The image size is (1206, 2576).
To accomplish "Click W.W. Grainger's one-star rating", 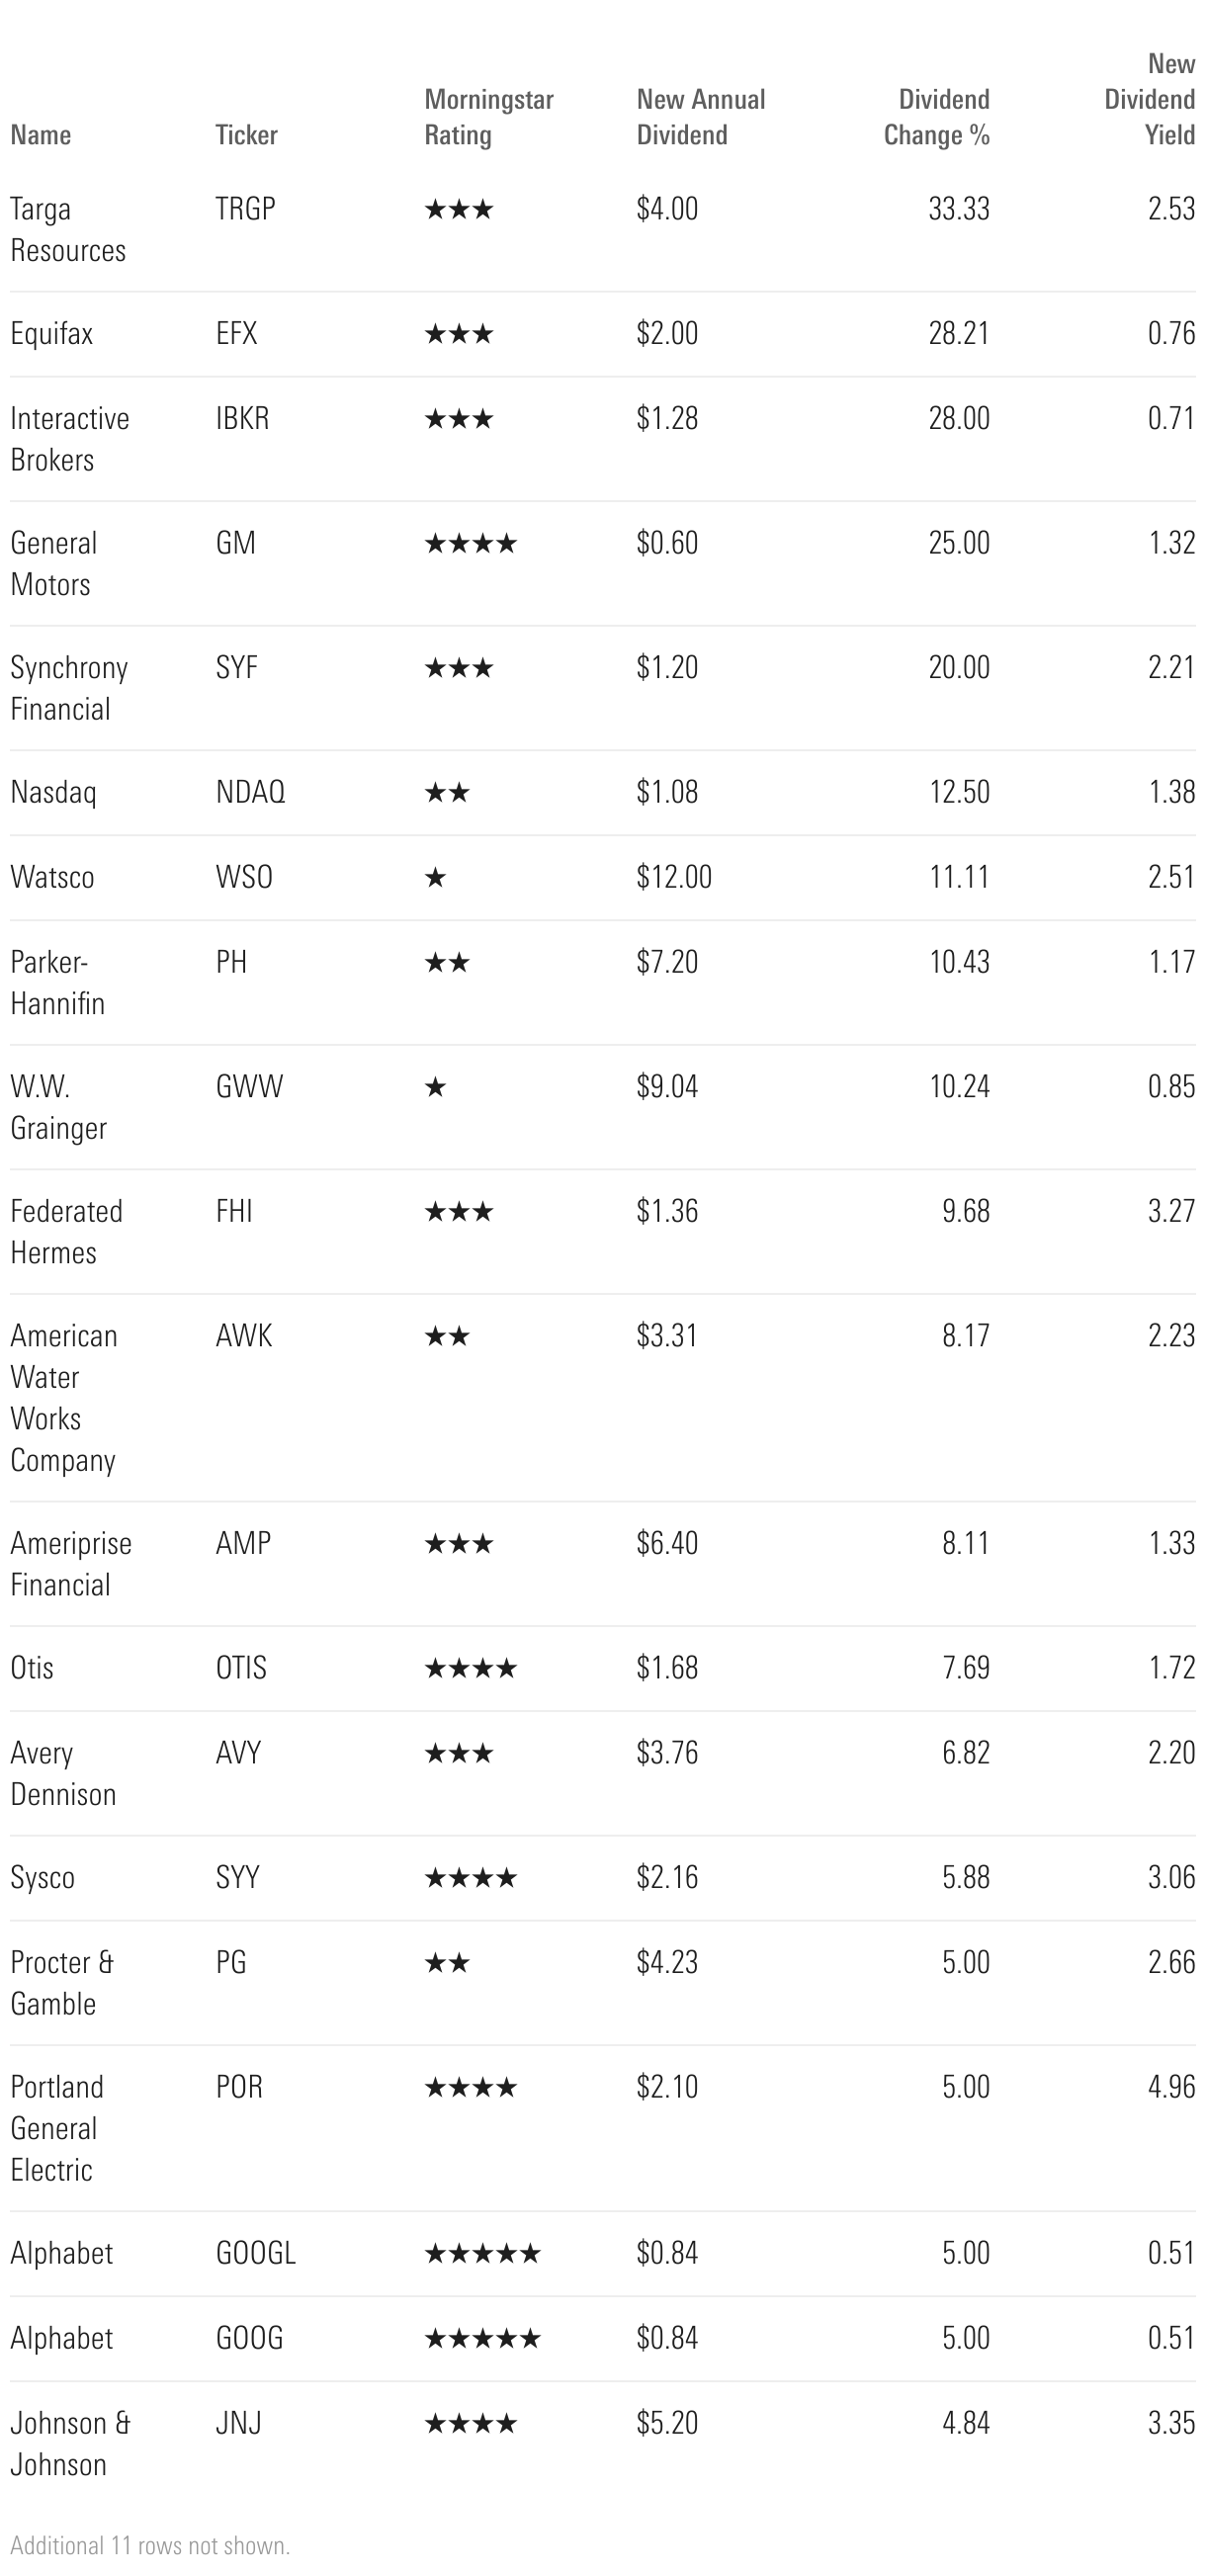I will [435, 1087].
